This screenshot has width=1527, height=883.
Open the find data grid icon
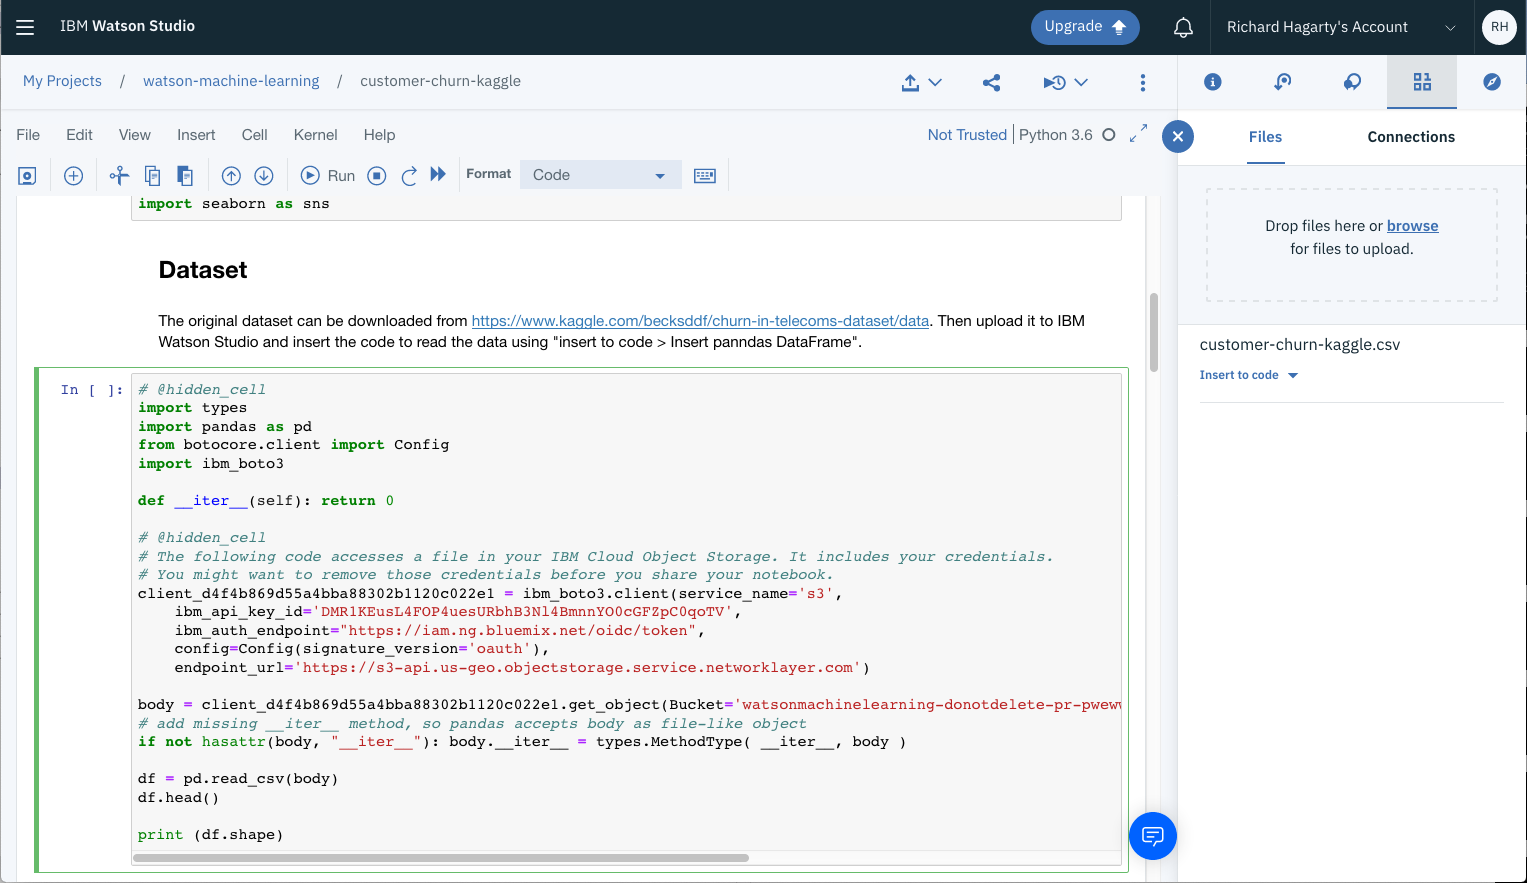point(1421,82)
